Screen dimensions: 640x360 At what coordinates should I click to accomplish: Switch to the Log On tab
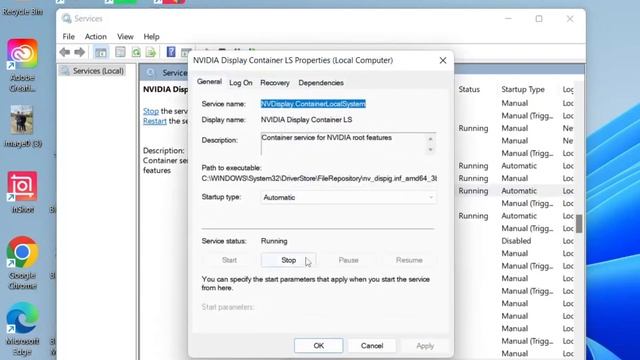(x=240, y=82)
